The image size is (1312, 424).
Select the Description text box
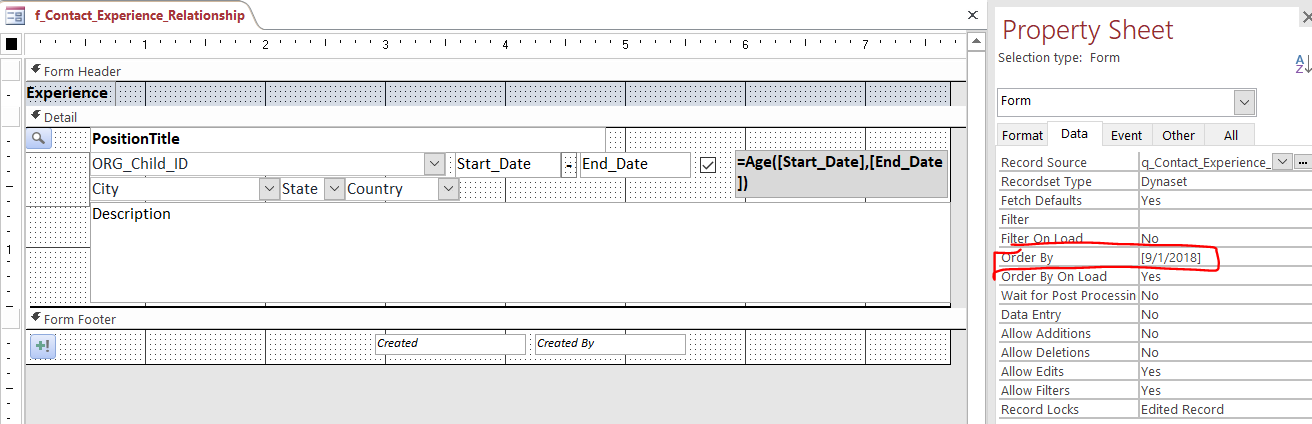520,252
